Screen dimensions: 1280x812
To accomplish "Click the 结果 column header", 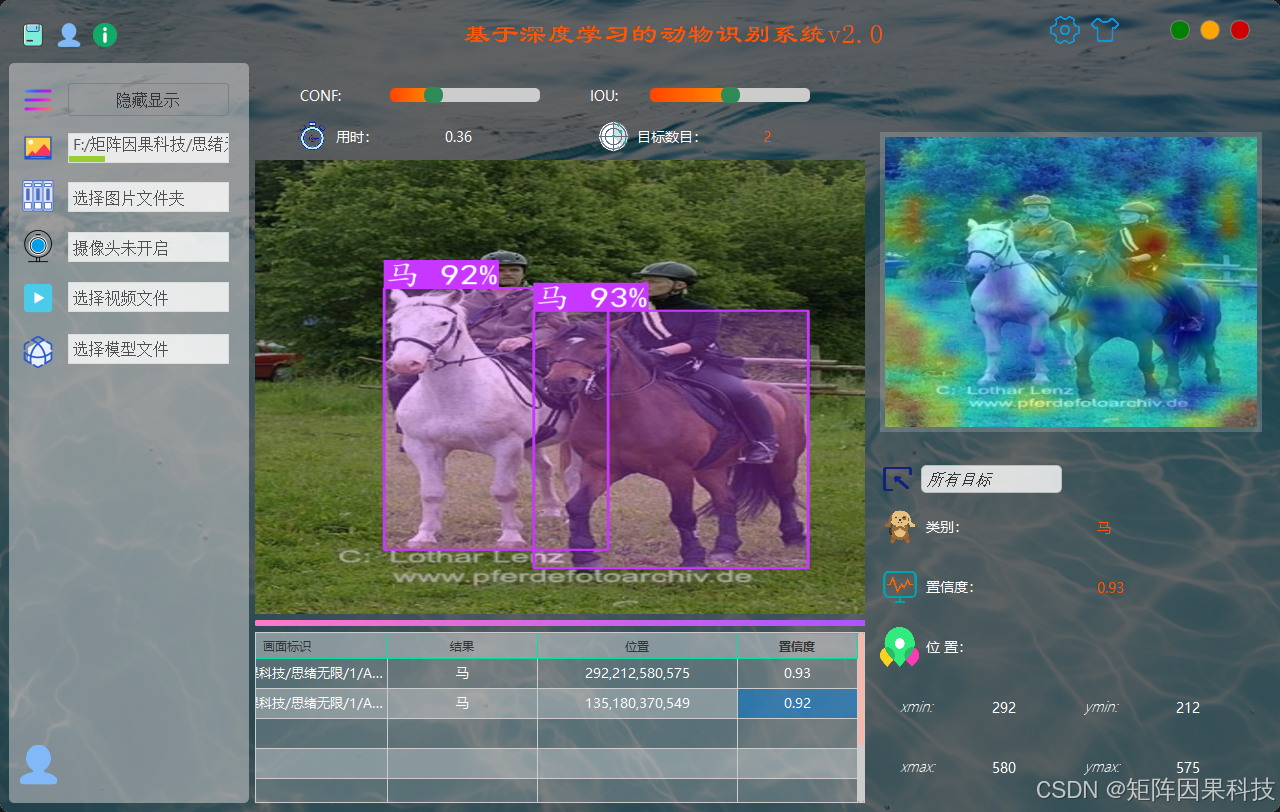I will (462, 647).
